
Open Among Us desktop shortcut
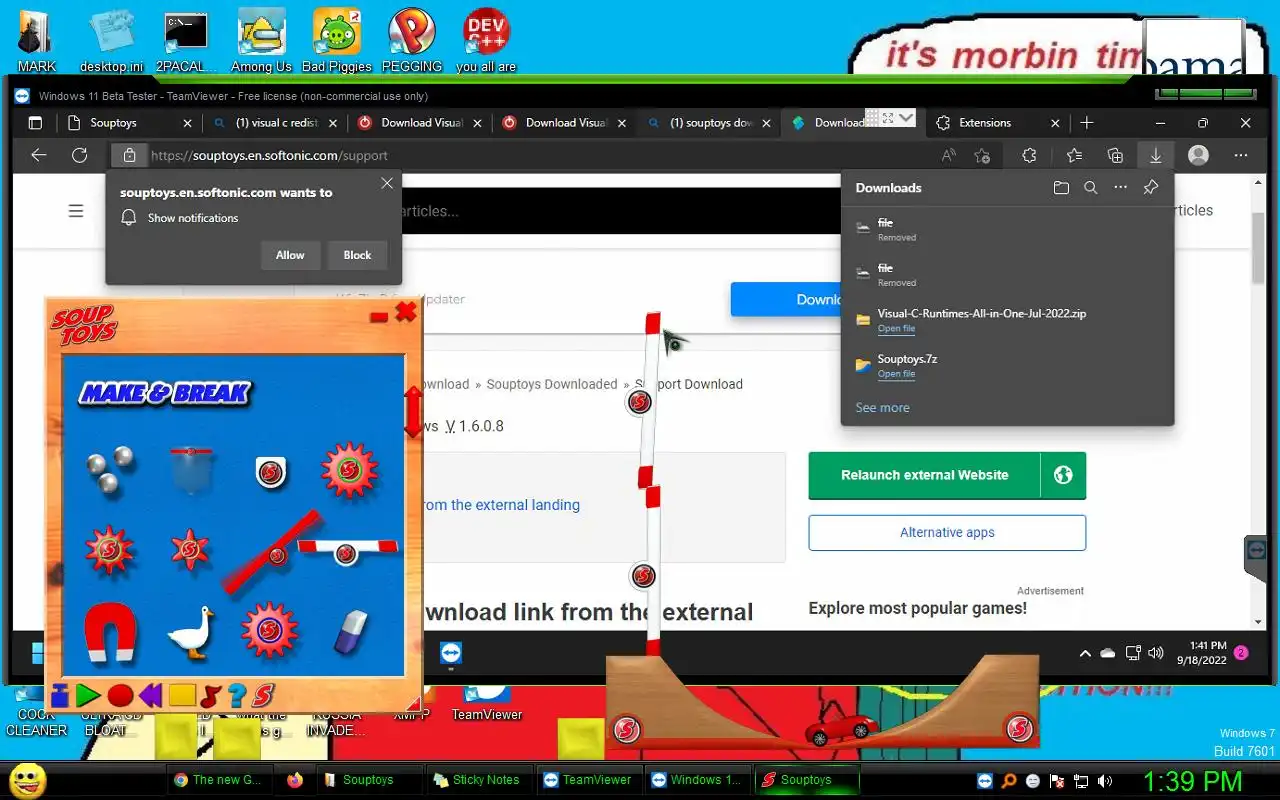[261, 40]
